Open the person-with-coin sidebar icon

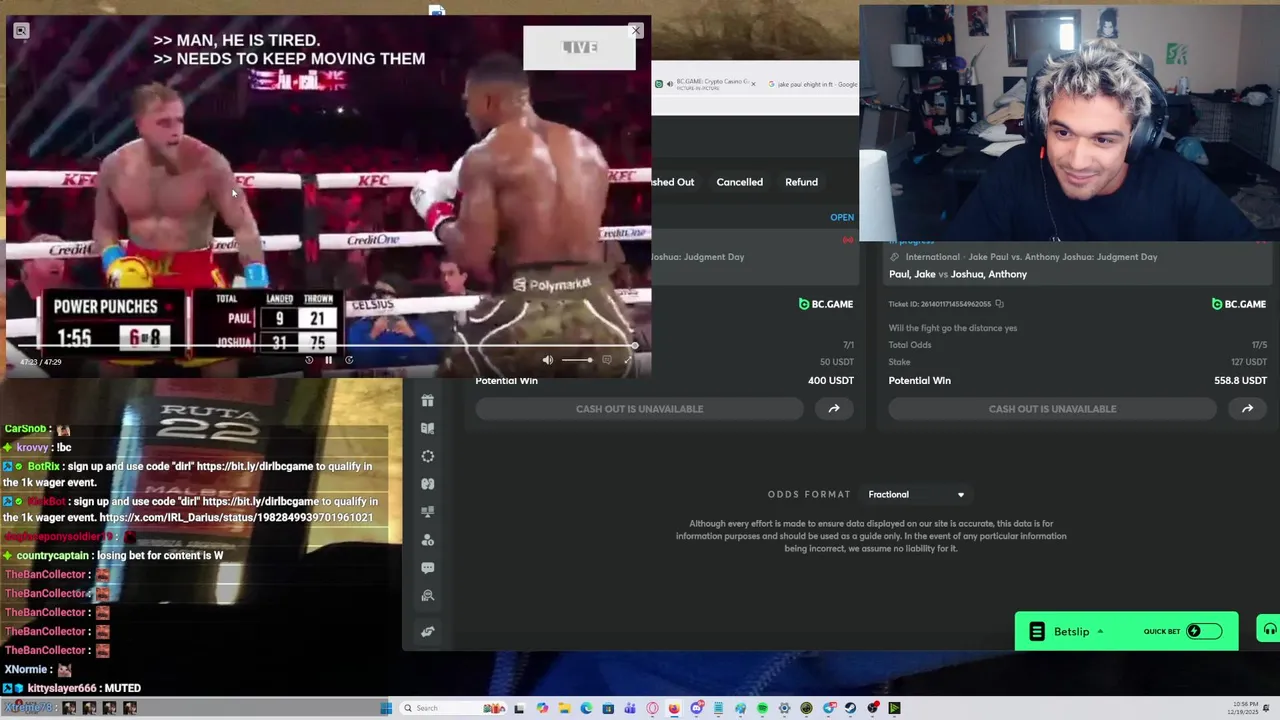point(428,540)
